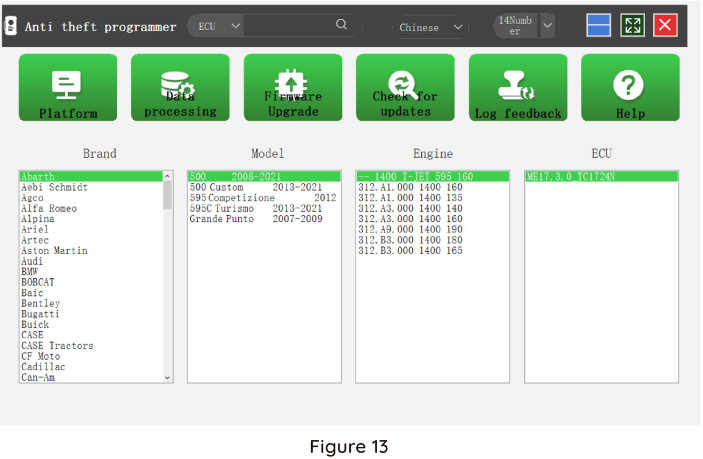Select brand Ariel
Screen dimensions: 703x459
tap(91, 229)
